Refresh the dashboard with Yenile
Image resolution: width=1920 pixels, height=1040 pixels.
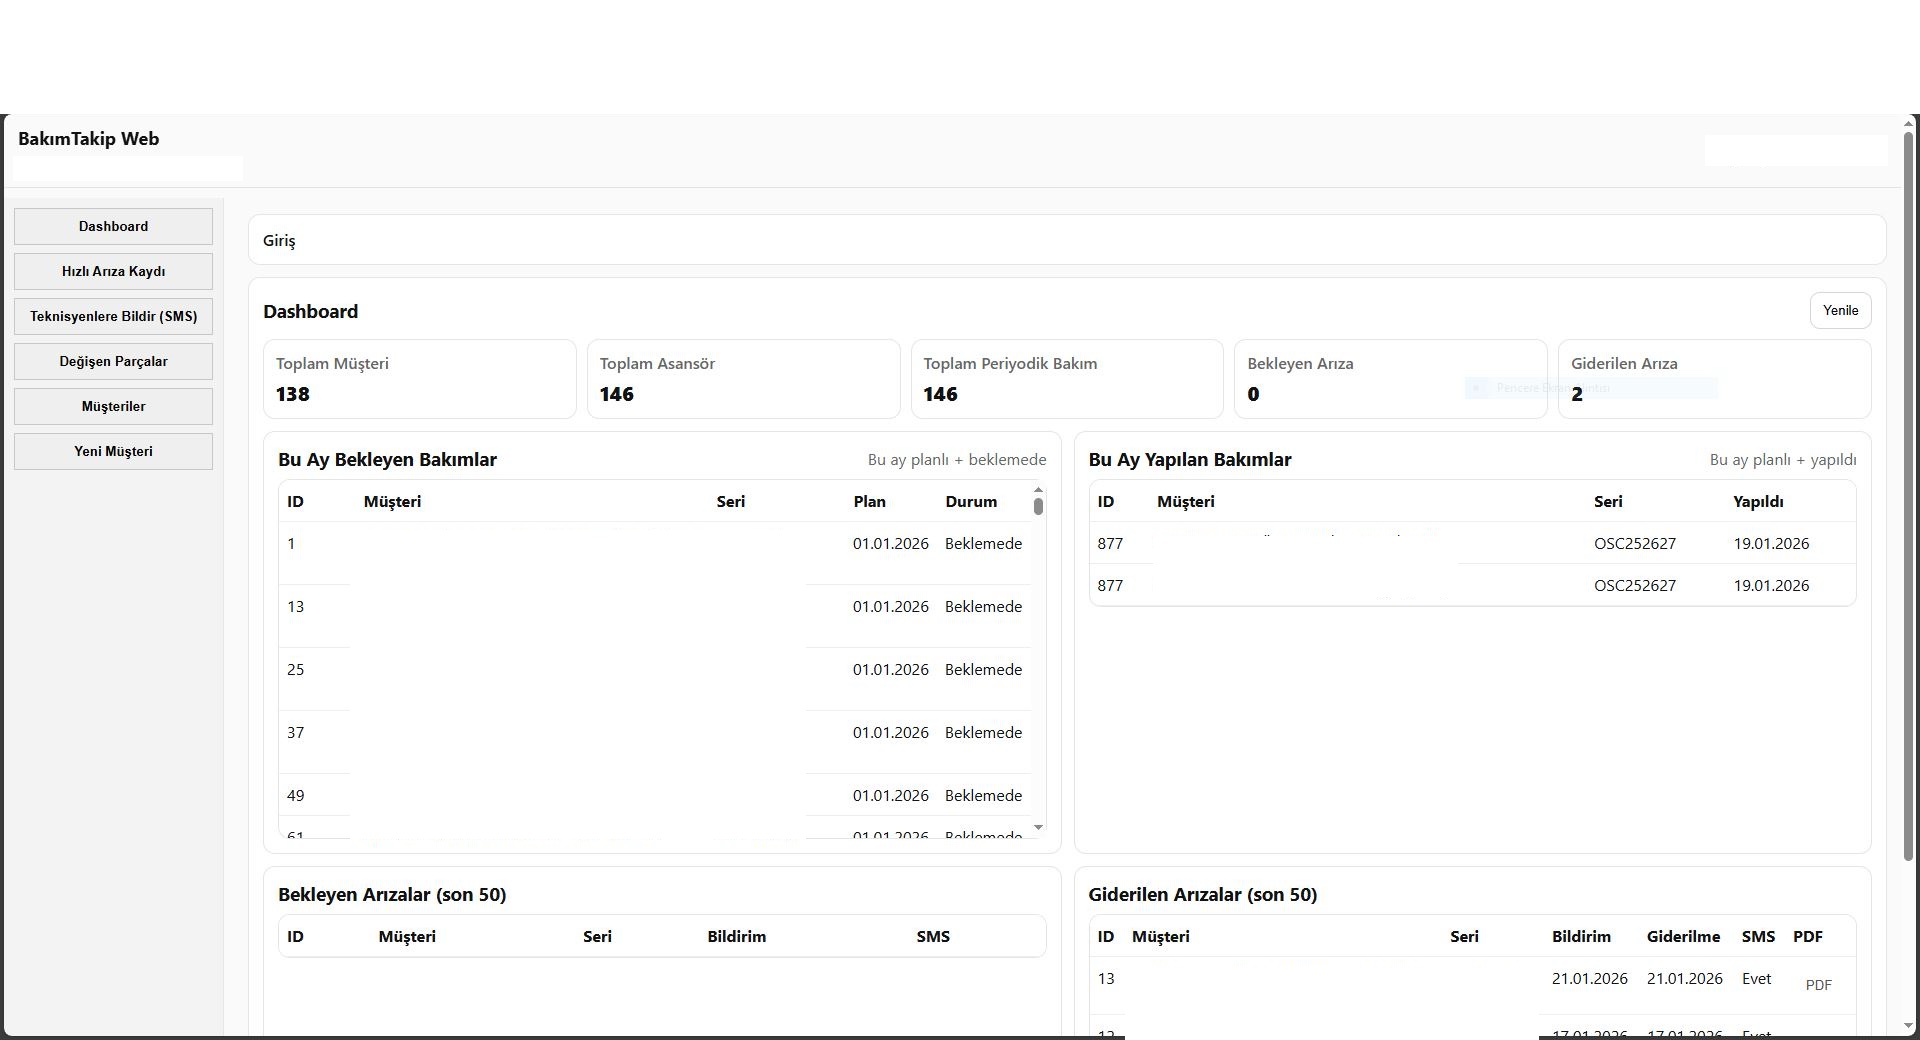(x=1840, y=310)
